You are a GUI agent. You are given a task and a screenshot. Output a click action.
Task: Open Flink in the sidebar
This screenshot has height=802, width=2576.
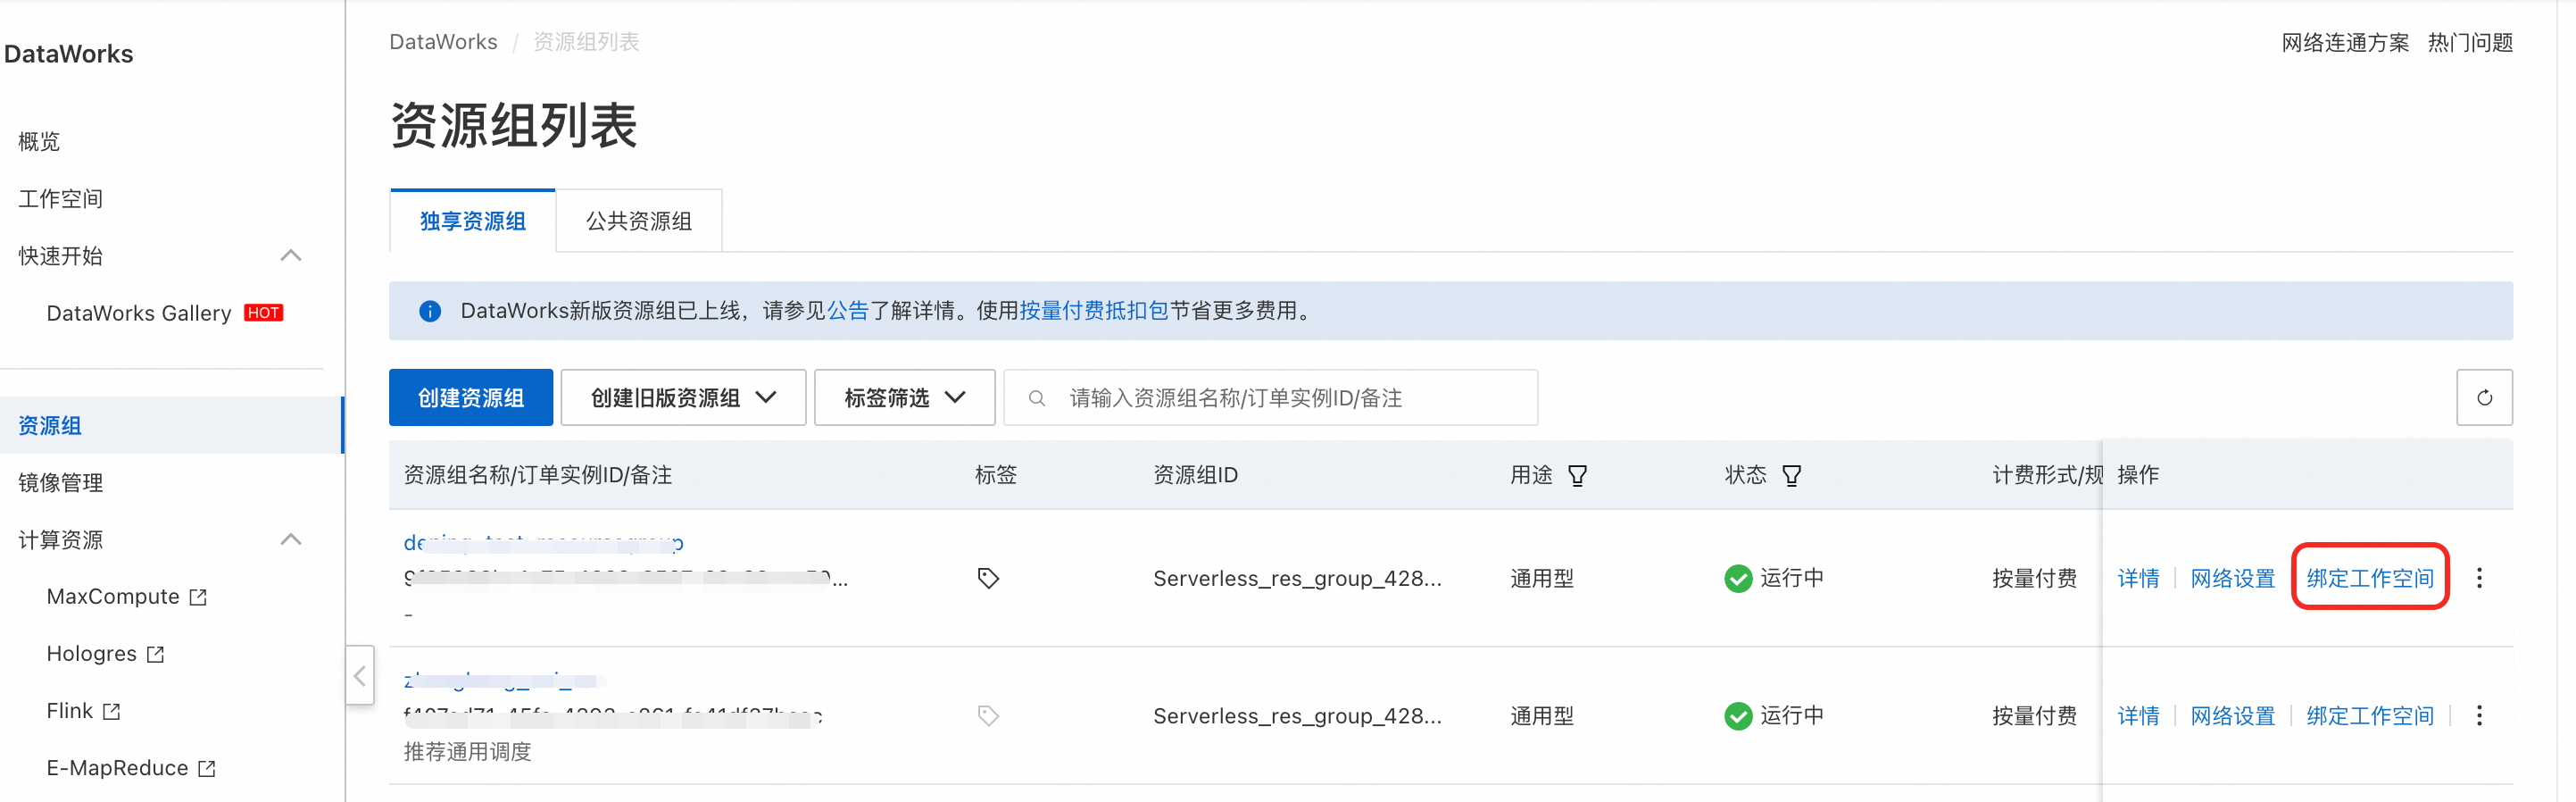tap(69, 711)
